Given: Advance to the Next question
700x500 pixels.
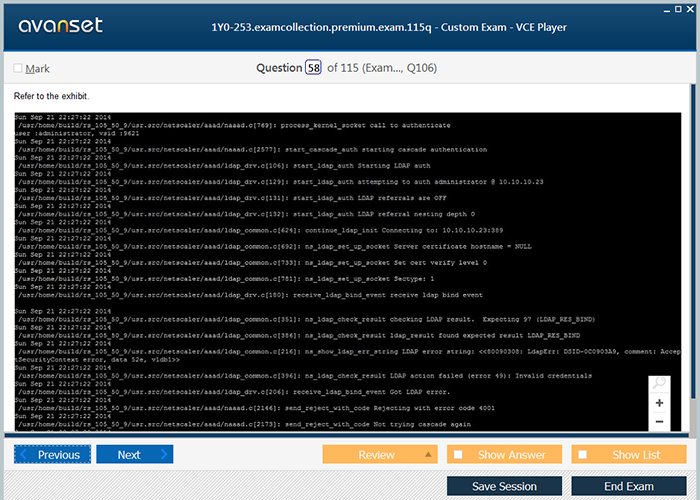Looking at the screenshot, I should click(134, 455).
